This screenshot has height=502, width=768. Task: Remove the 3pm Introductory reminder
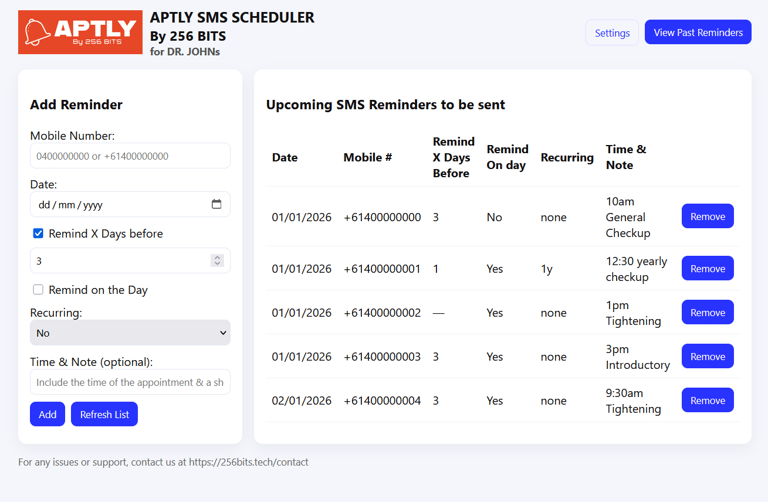(x=707, y=357)
